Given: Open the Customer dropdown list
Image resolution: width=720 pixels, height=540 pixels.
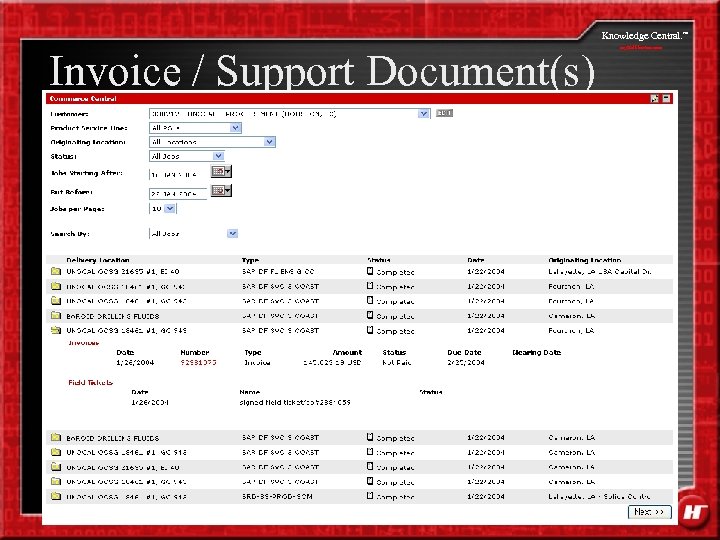Looking at the screenshot, I should coord(289,113).
